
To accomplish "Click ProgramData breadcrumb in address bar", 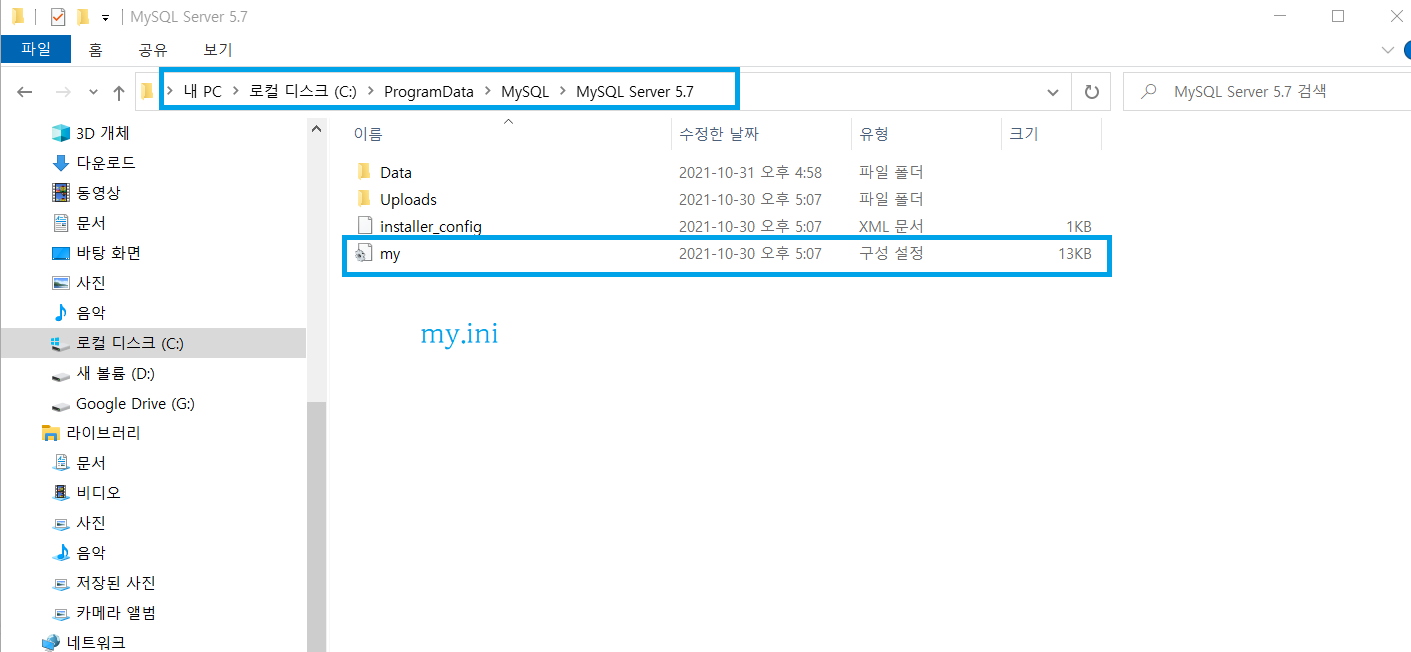I will click(429, 91).
